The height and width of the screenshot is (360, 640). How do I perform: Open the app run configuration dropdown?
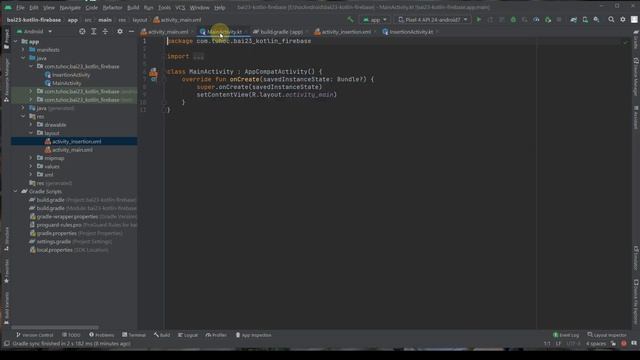375,20
